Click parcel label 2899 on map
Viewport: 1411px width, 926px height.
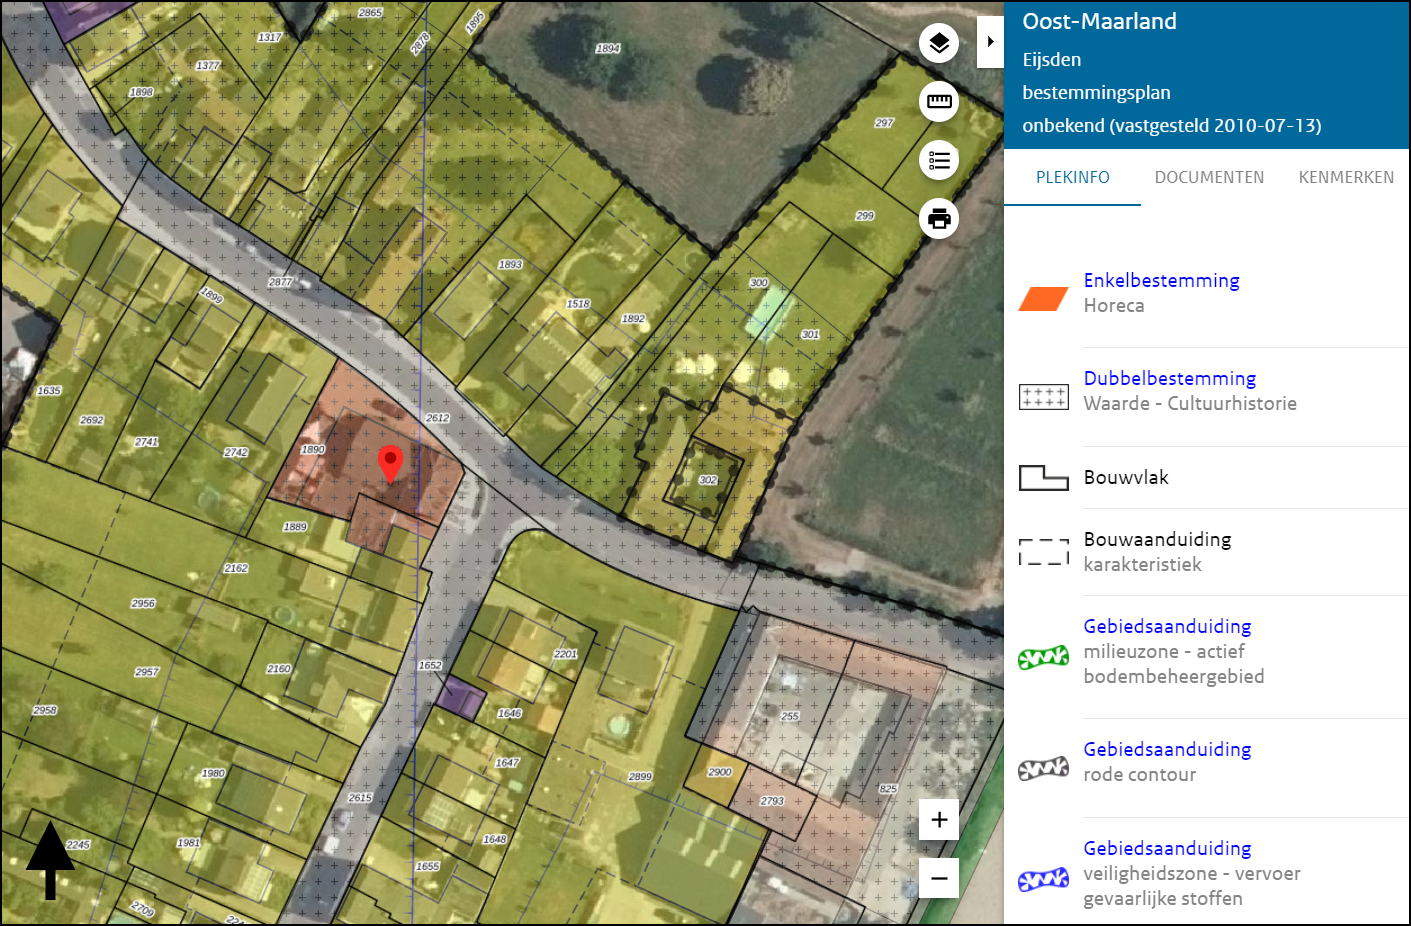640,776
